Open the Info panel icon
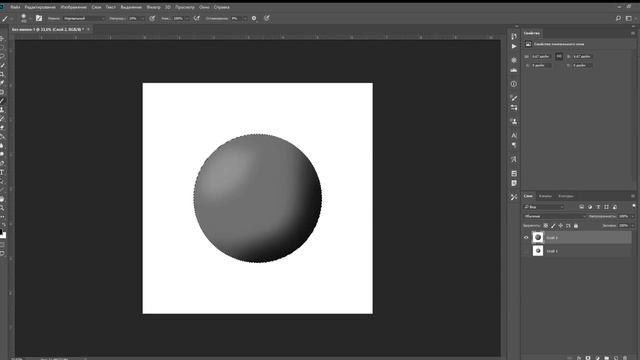 click(514, 84)
